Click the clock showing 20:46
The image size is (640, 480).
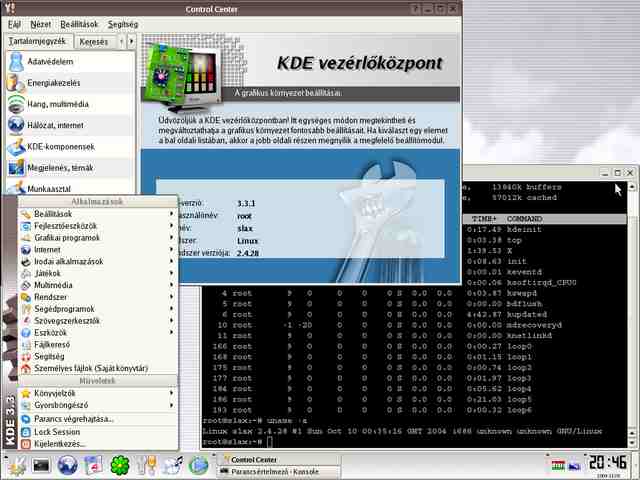[x=607, y=463]
